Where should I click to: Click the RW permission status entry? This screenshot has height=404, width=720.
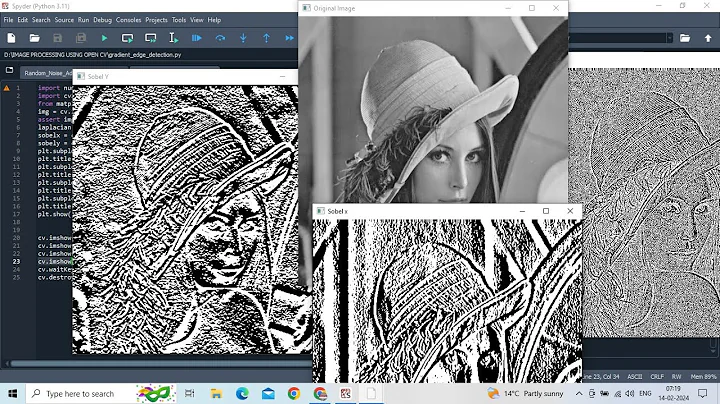click(x=676, y=376)
